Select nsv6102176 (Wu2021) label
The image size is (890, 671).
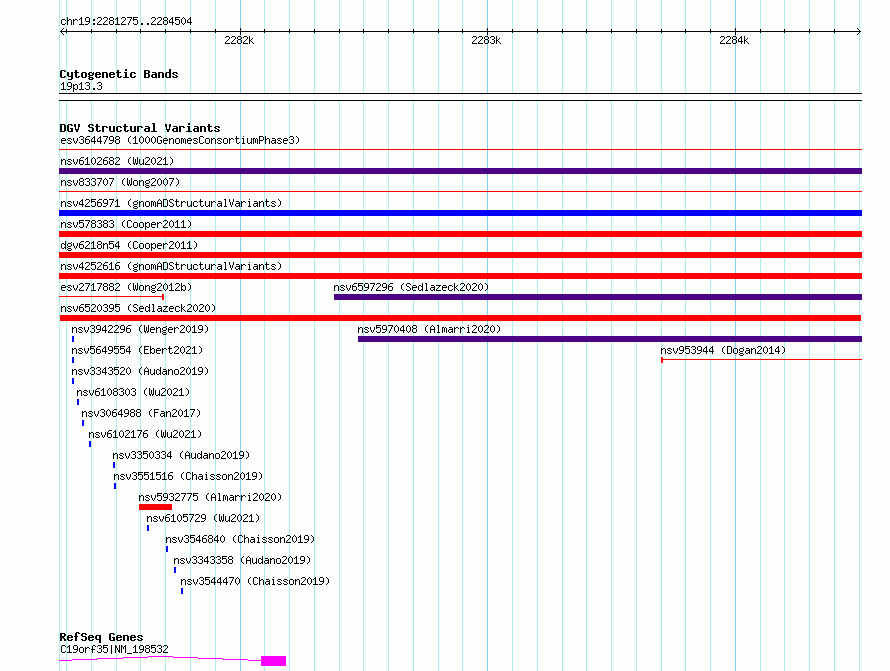(x=145, y=434)
